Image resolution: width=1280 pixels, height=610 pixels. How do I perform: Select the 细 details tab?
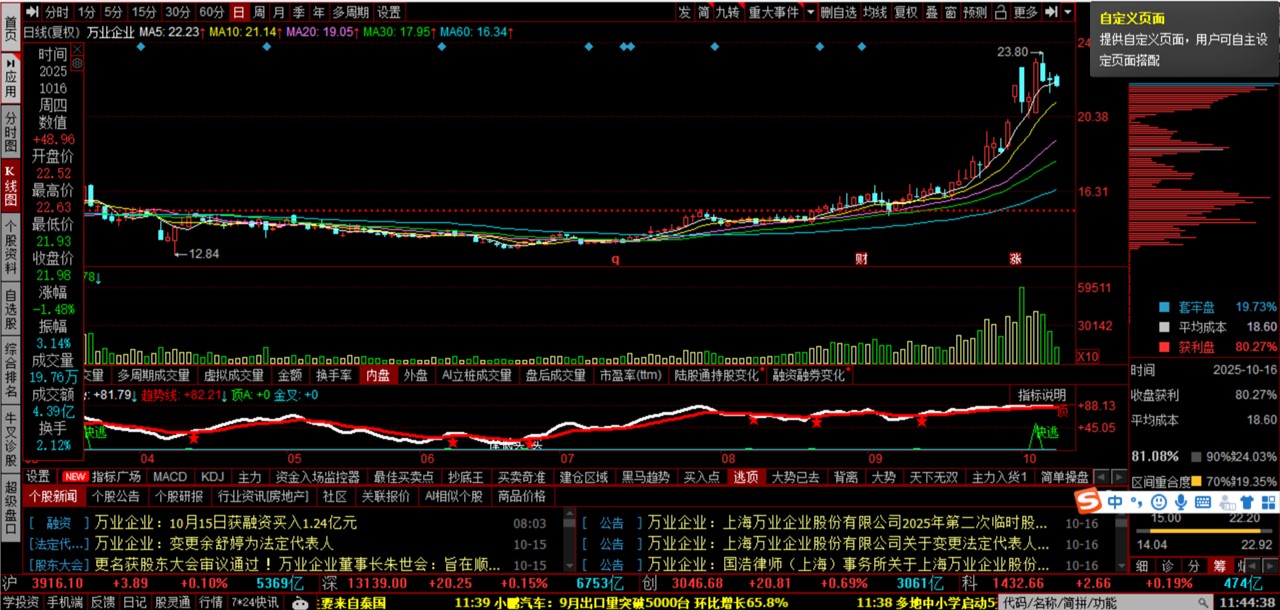tap(1142, 566)
